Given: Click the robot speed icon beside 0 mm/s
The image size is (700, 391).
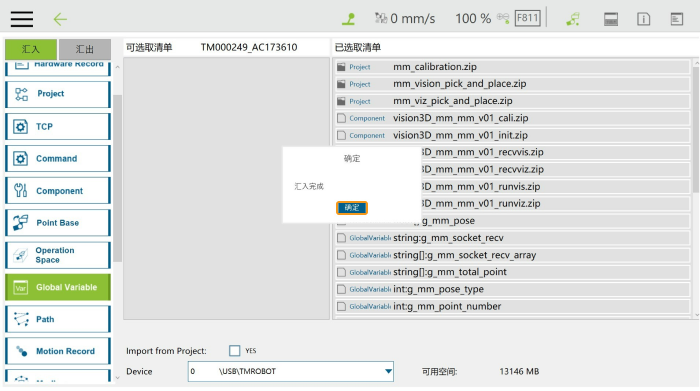Looking at the screenshot, I should 381,18.
